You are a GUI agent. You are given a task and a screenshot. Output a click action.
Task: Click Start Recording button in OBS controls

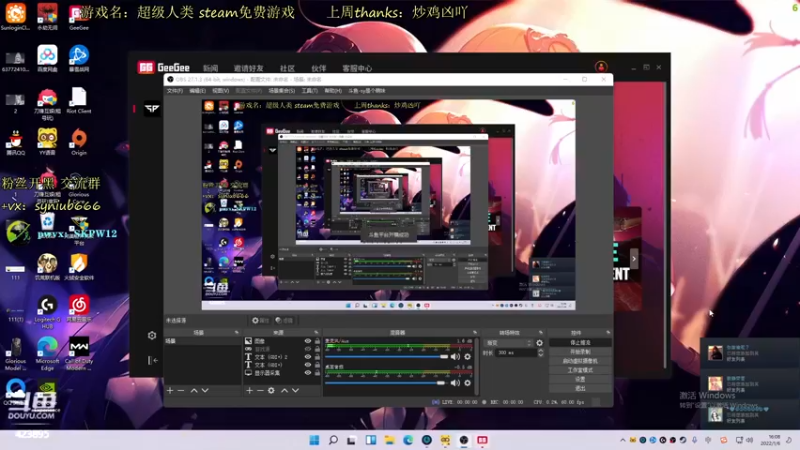pyautogui.click(x=580, y=352)
